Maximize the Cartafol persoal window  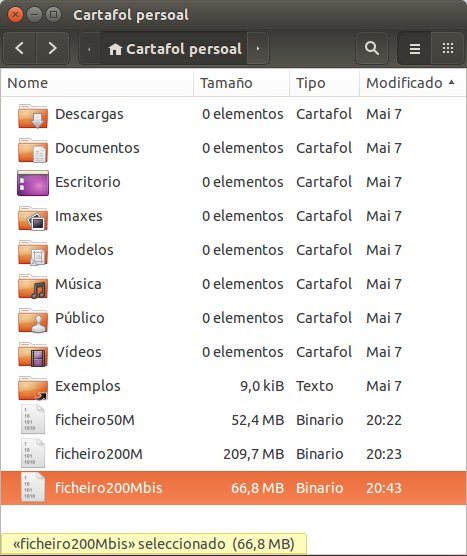point(54,15)
